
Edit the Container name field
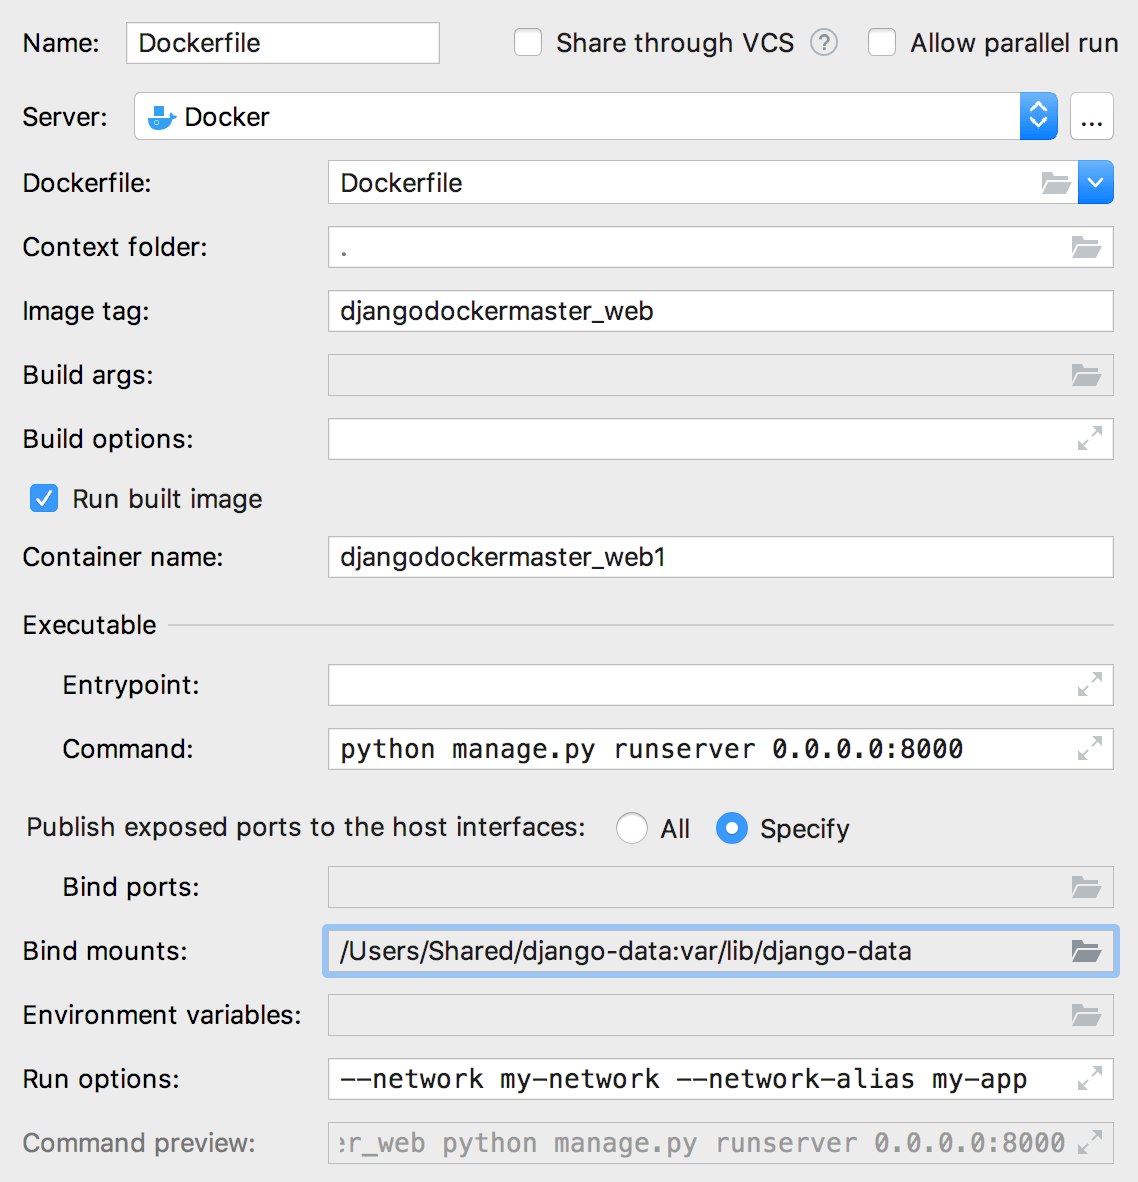coord(720,557)
